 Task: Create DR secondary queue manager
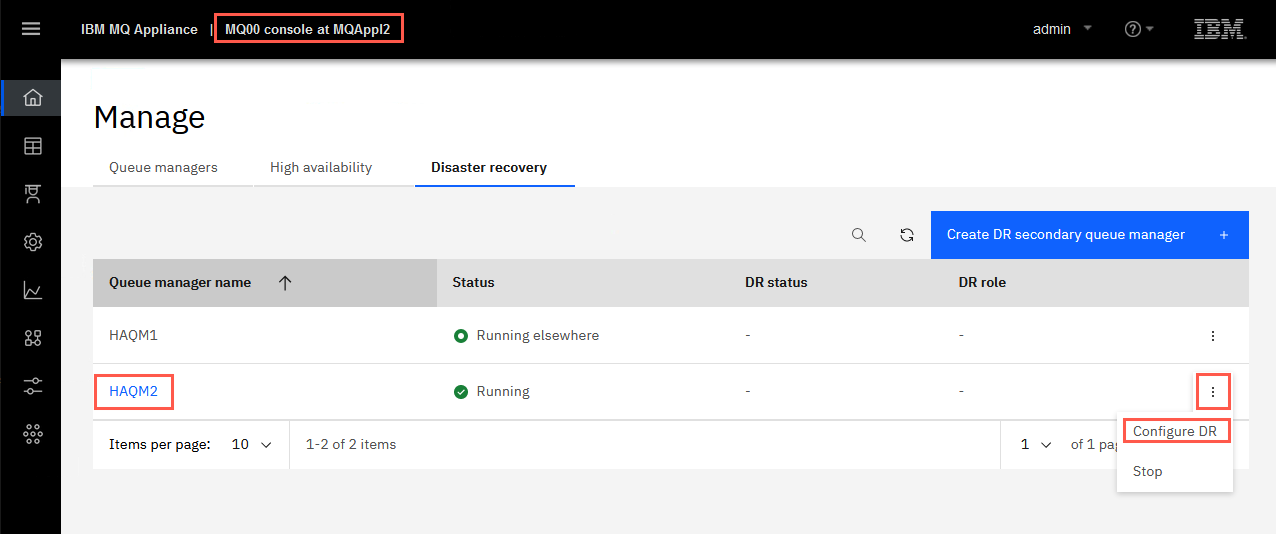click(1090, 235)
